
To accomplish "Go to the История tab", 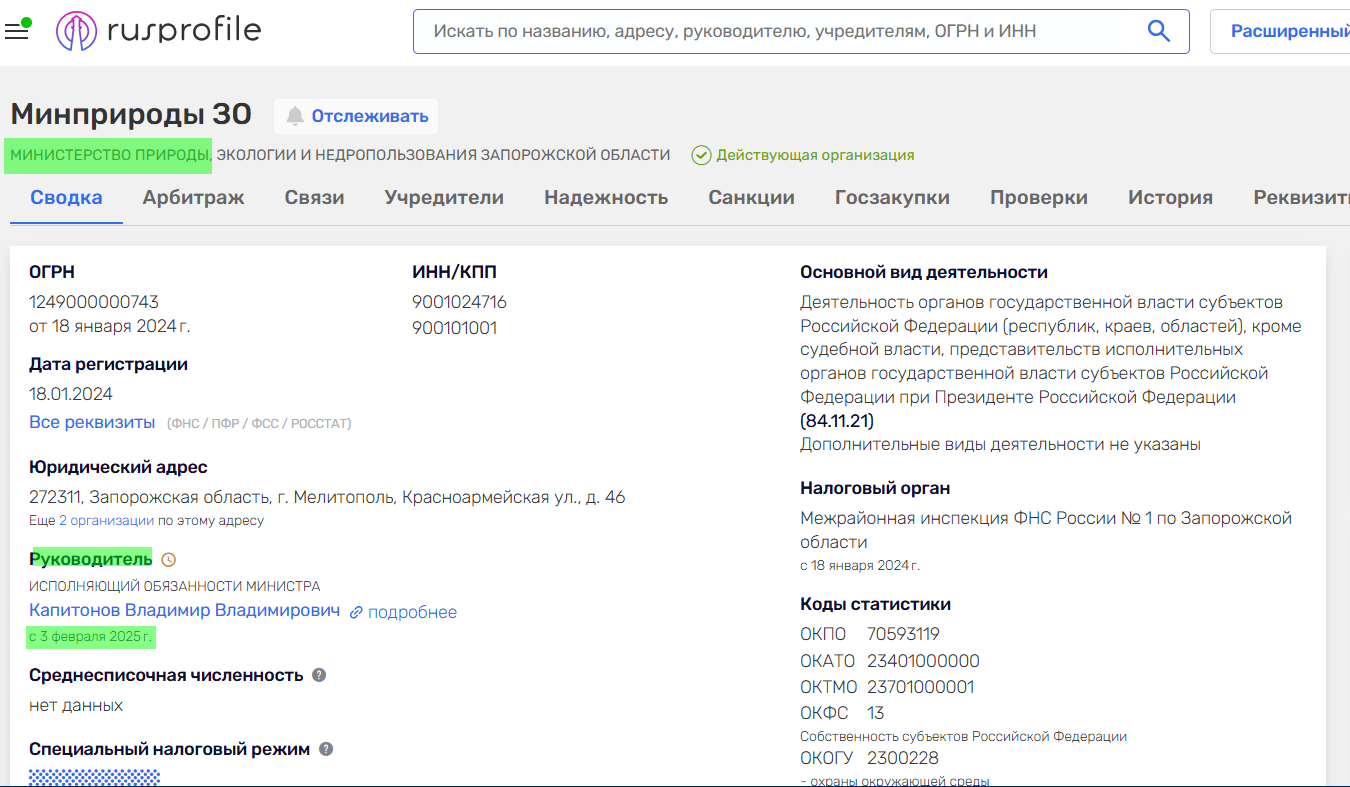I will pos(1170,197).
